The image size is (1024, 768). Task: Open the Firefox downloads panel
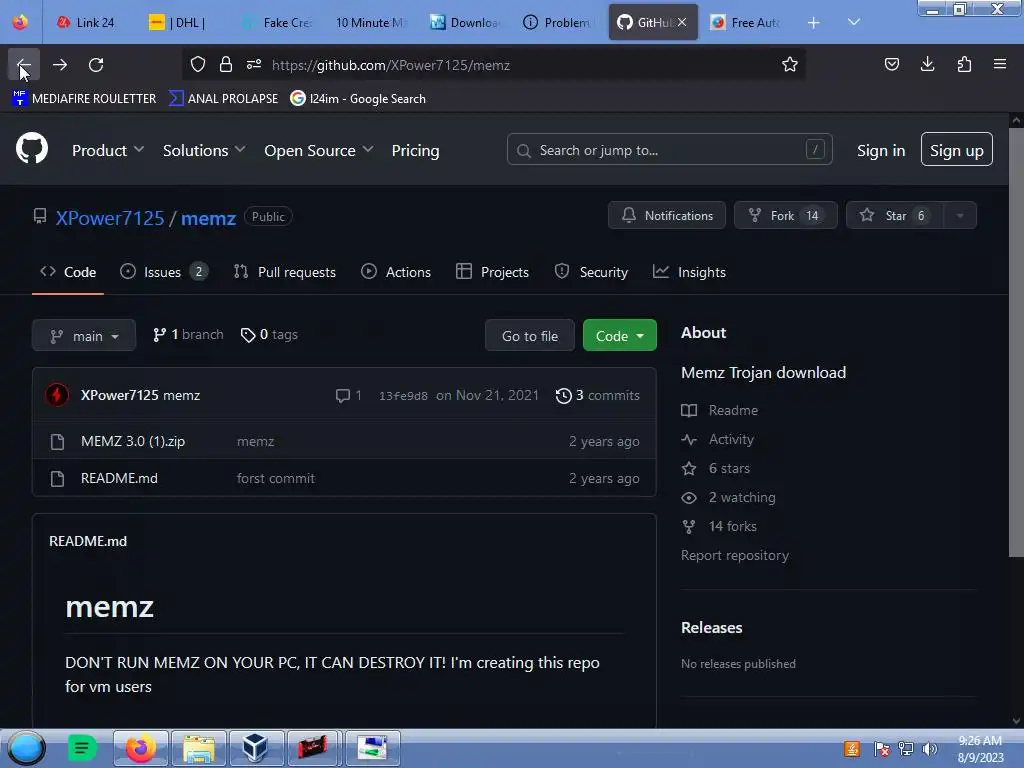pyautogui.click(x=927, y=65)
